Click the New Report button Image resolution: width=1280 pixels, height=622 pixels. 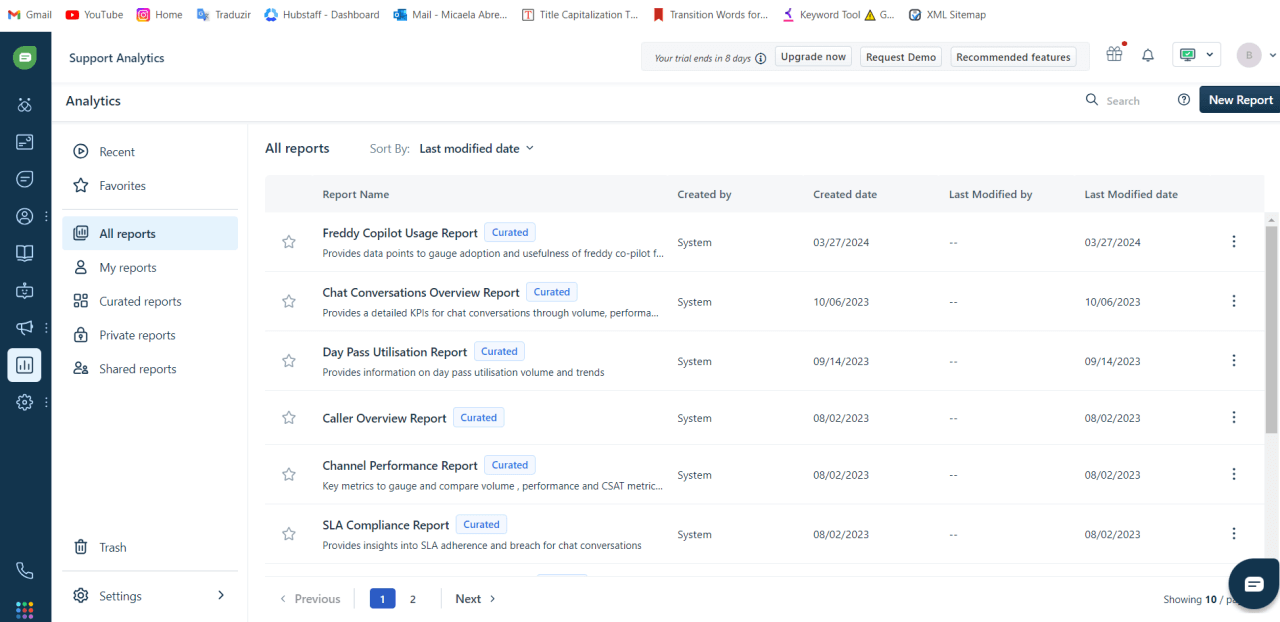coord(1240,99)
